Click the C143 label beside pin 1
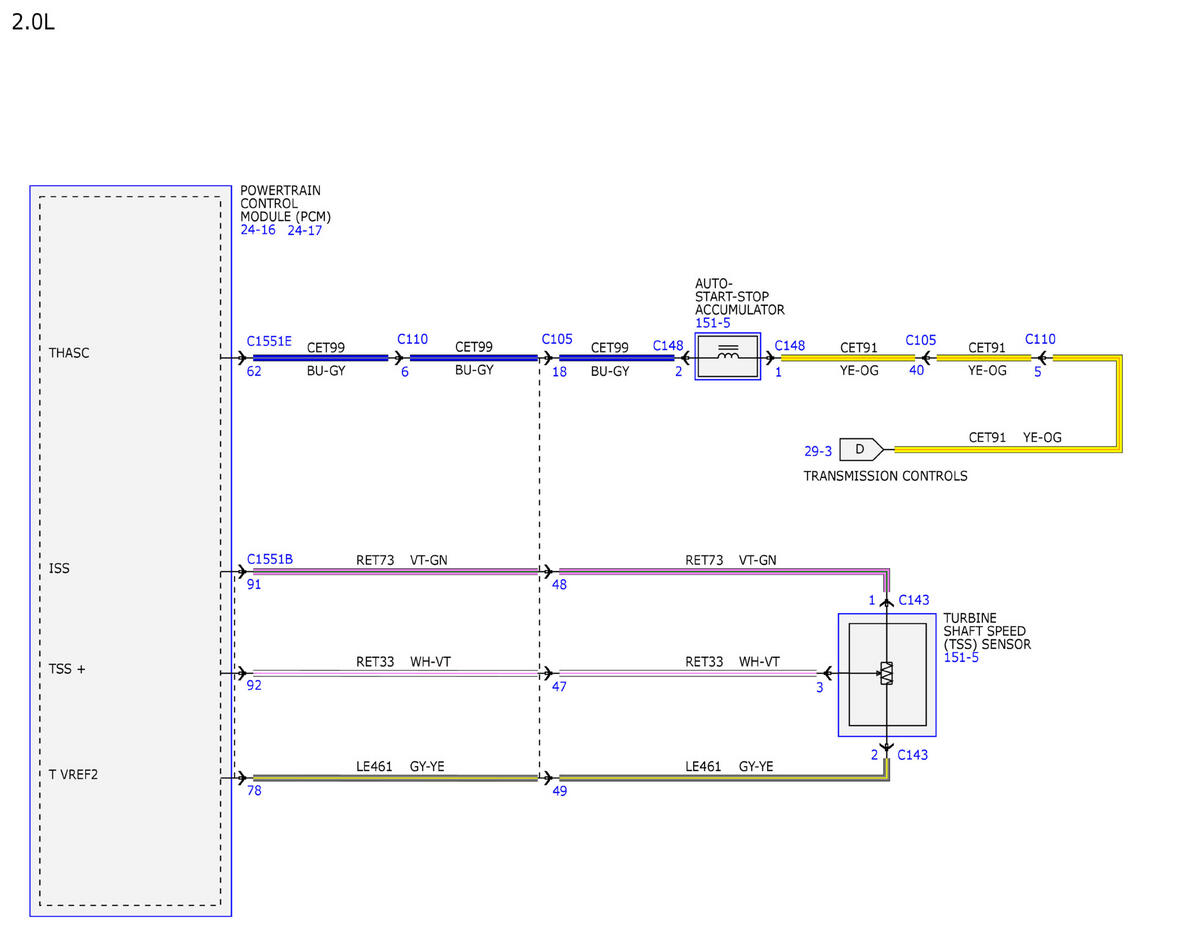1200x927 pixels. (914, 600)
